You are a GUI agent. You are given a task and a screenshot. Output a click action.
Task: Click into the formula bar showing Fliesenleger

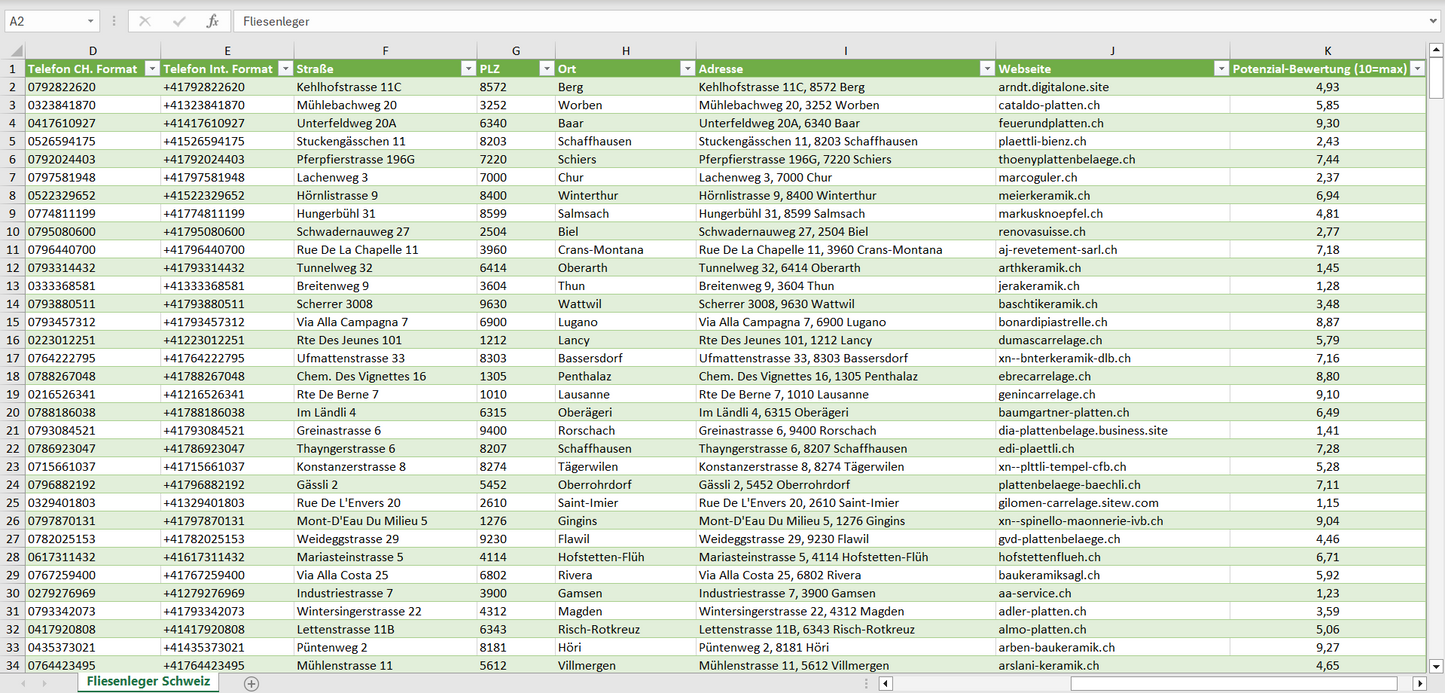(800, 21)
